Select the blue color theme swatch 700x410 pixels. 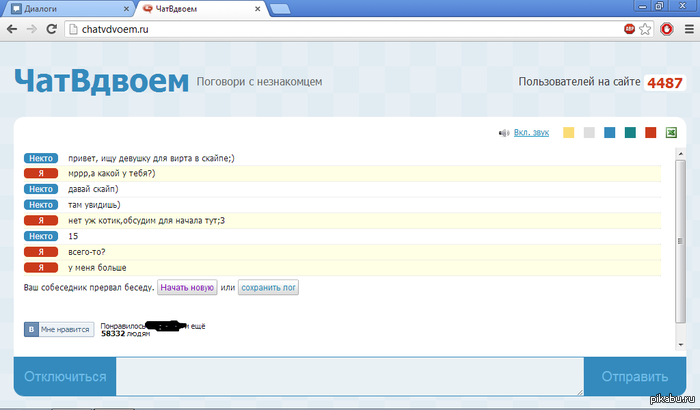pyautogui.click(x=610, y=132)
